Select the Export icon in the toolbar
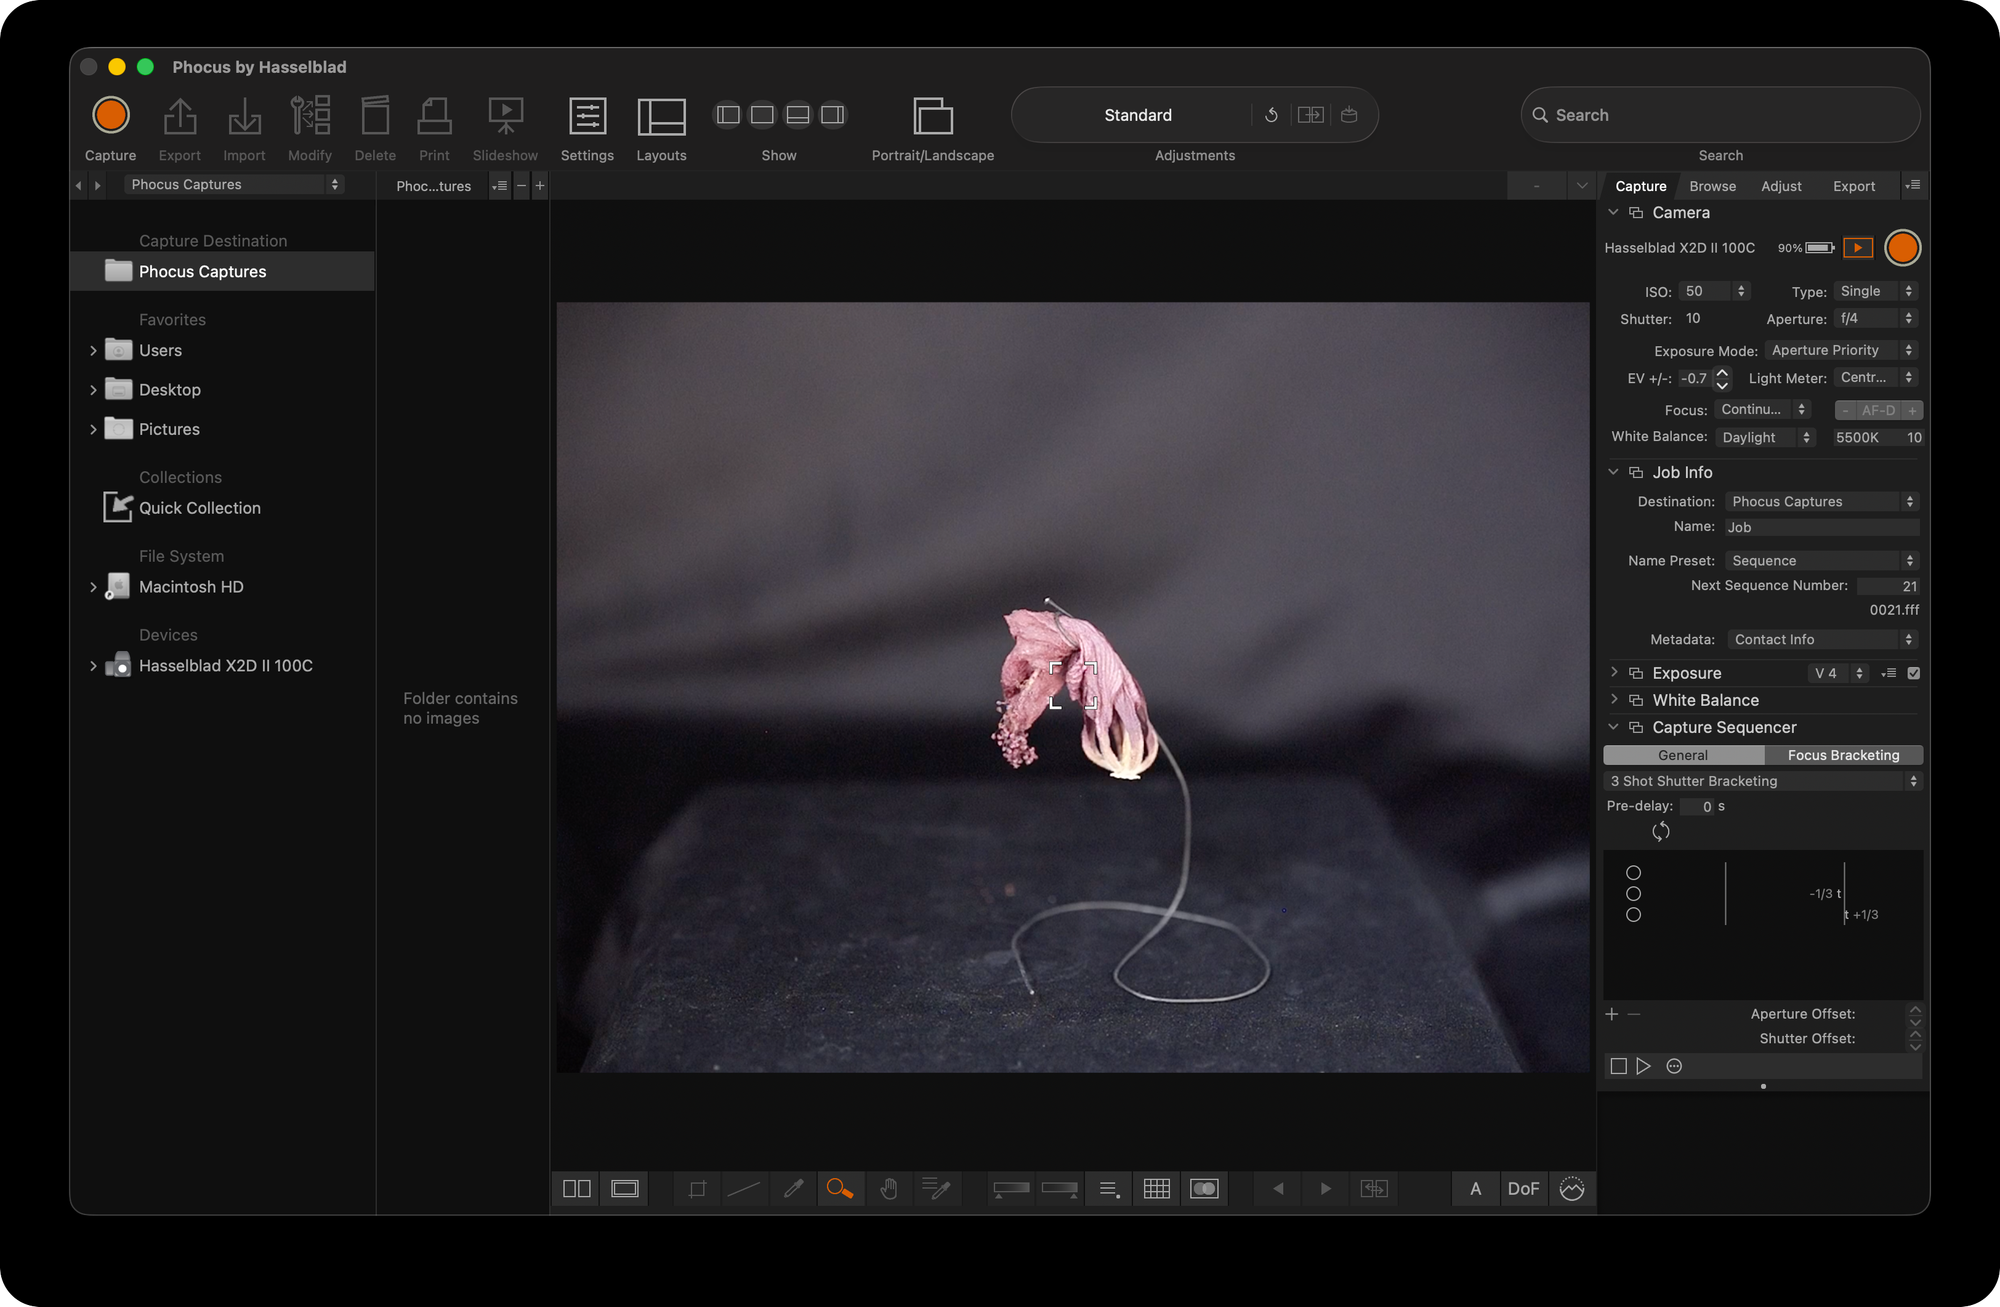Screen dimensions: 2000x1307 179,115
